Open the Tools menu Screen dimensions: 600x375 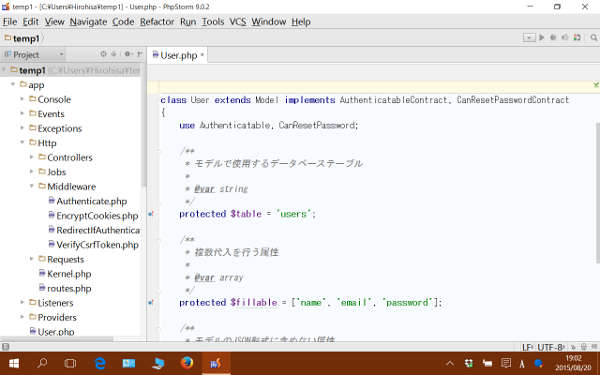[x=213, y=22]
